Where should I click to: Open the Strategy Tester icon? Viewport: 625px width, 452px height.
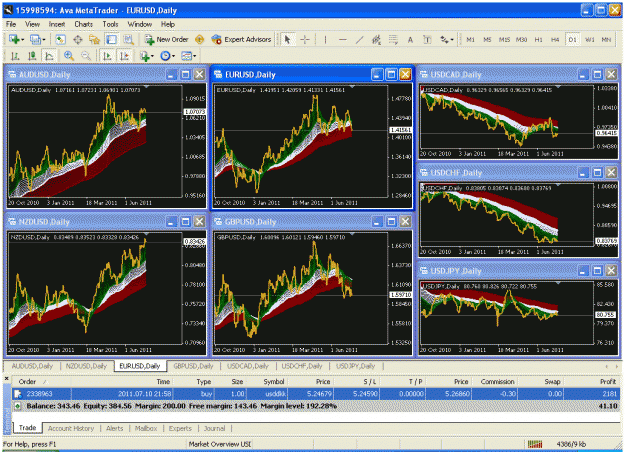(128, 39)
